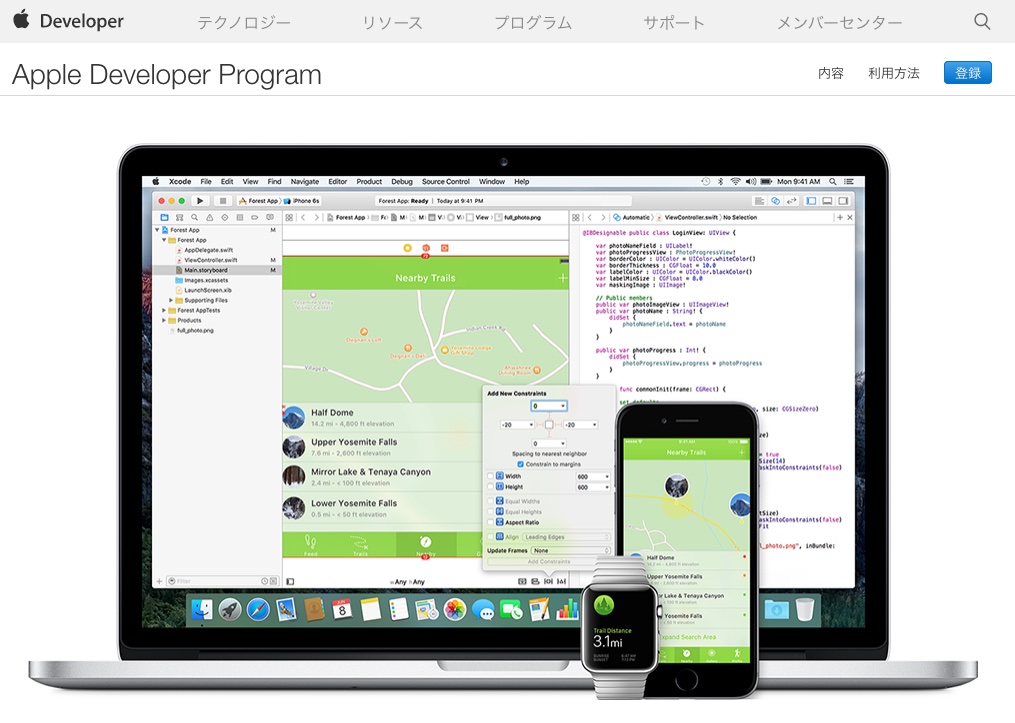Open the Update Frames None dropdown
This screenshot has height=723, width=1015.
[x=571, y=550]
